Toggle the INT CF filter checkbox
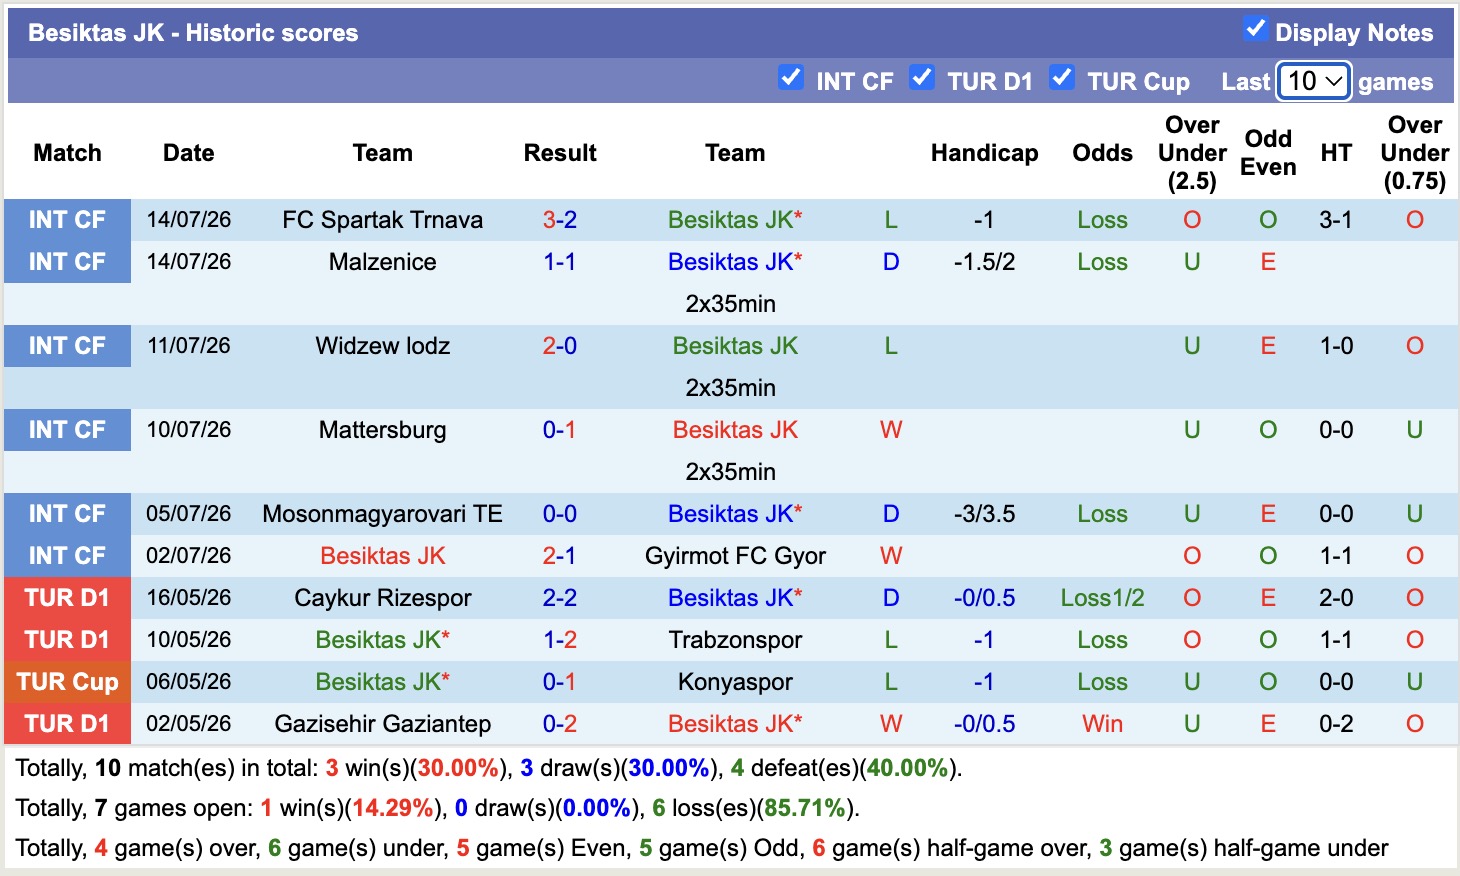Image resolution: width=1460 pixels, height=876 pixels. pos(790,77)
